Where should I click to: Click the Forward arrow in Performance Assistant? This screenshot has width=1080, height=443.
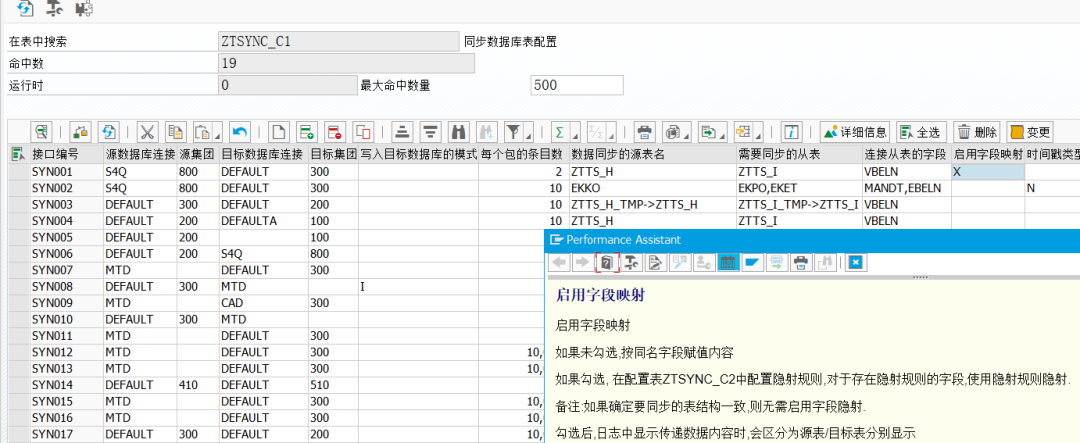[581, 262]
